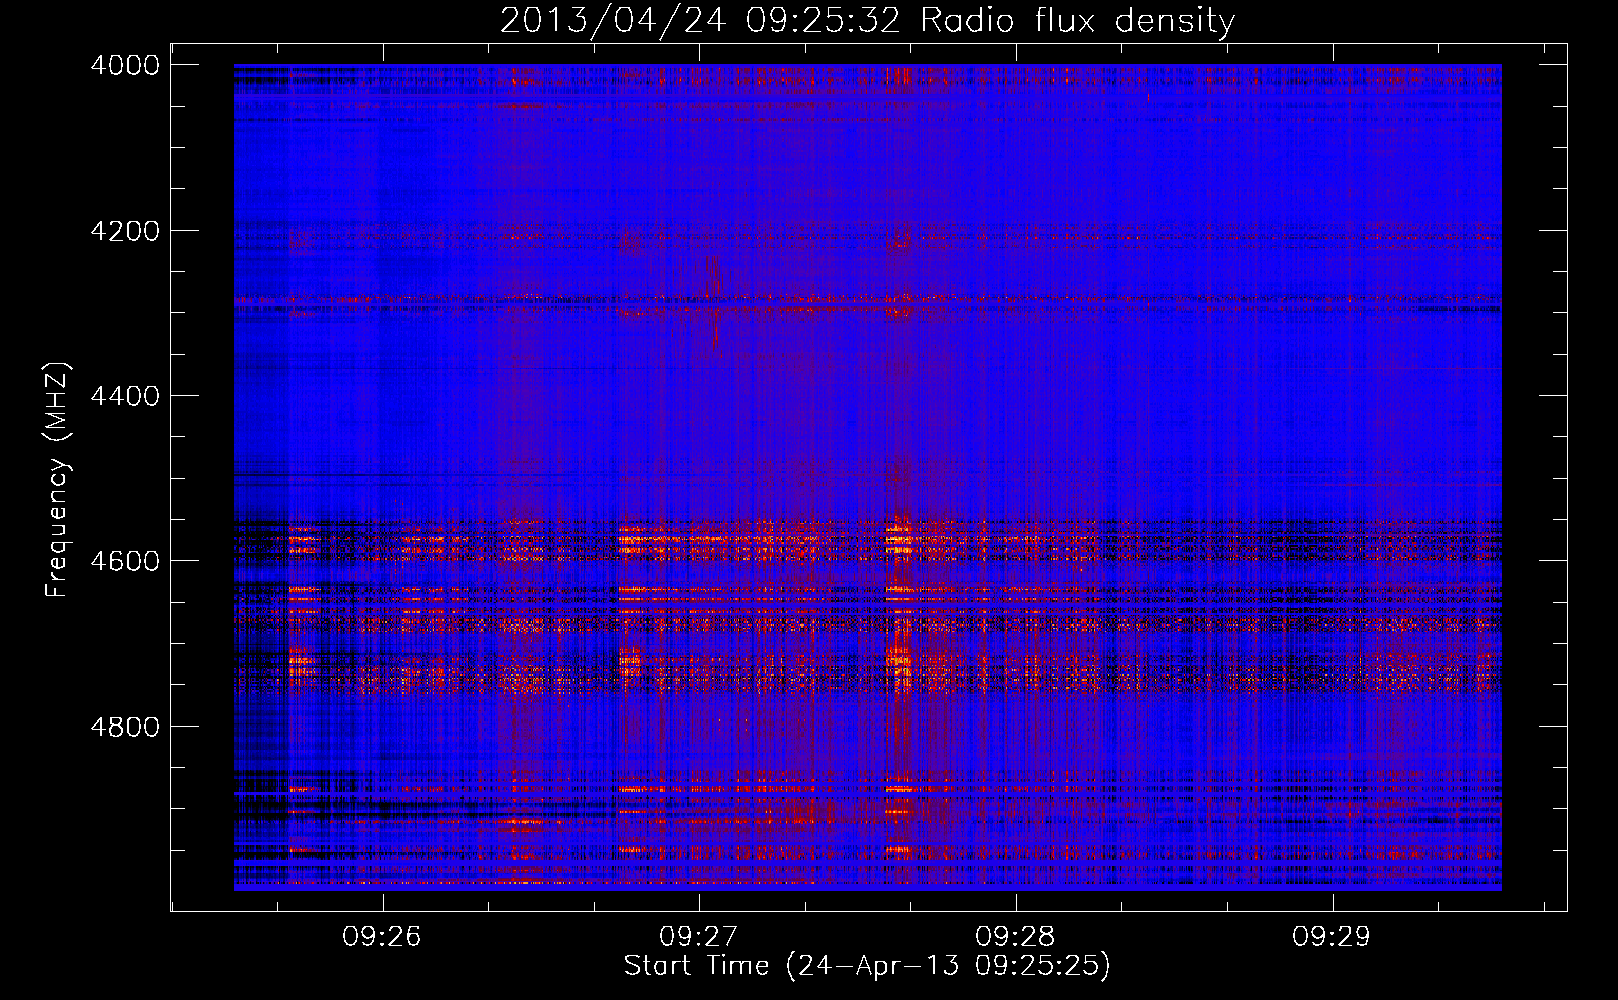
Task: Click the 4200 frequency tick label
Action: point(125,231)
